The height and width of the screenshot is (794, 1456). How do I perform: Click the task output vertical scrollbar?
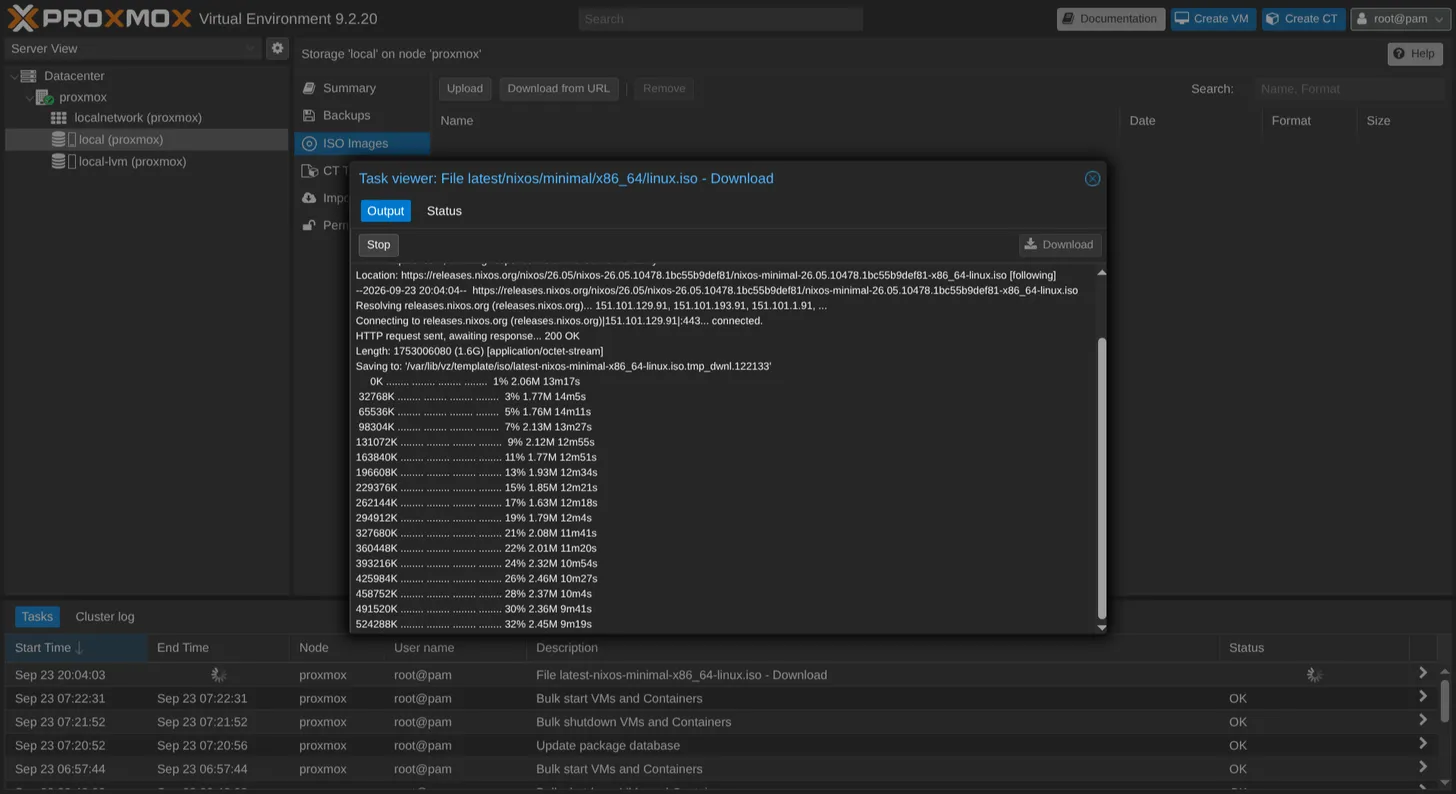[x=1102, y=478]
